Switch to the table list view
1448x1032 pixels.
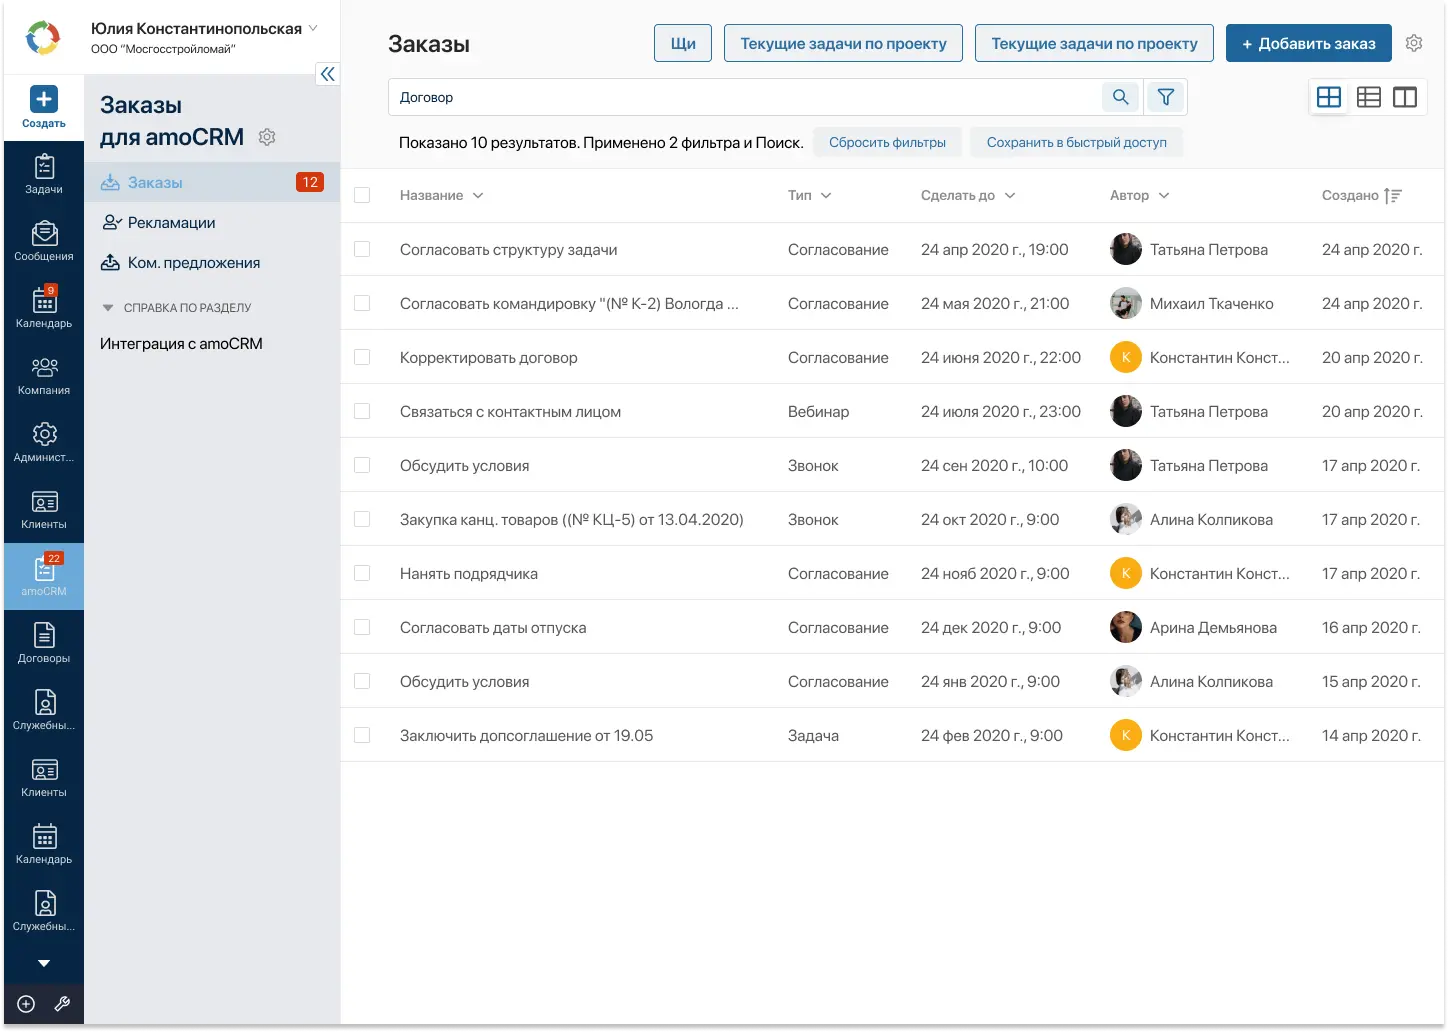coord(1369,97)
